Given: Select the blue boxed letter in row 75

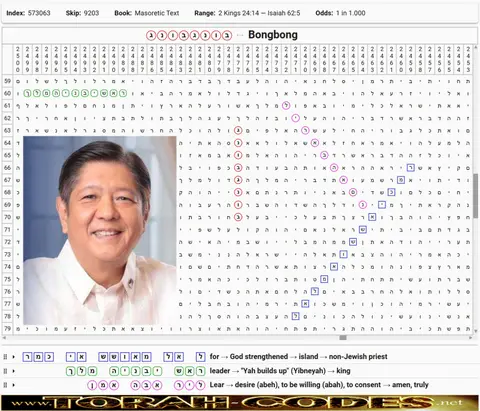Looking at the screenshot, I should (x=324, y=279).
